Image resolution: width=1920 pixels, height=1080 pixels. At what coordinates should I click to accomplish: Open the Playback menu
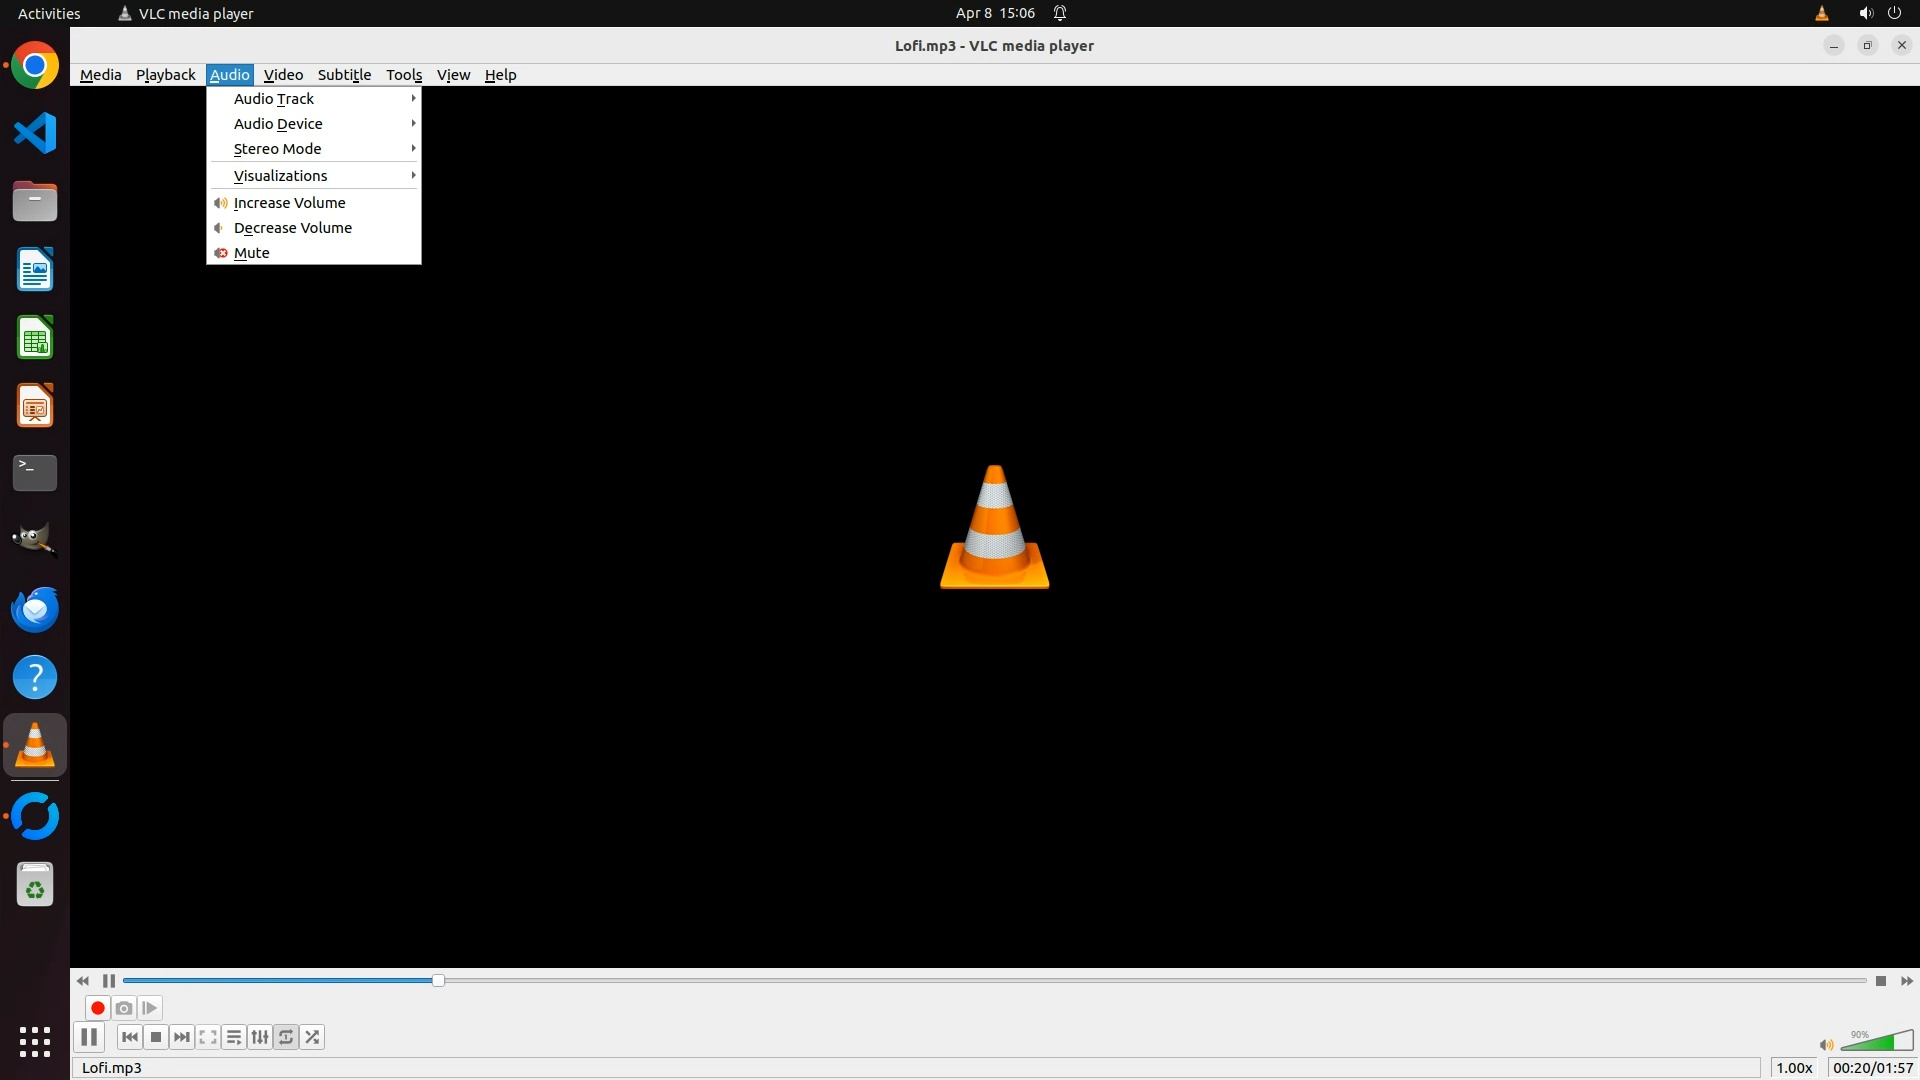pyautogui.click(x=165, y=75)
